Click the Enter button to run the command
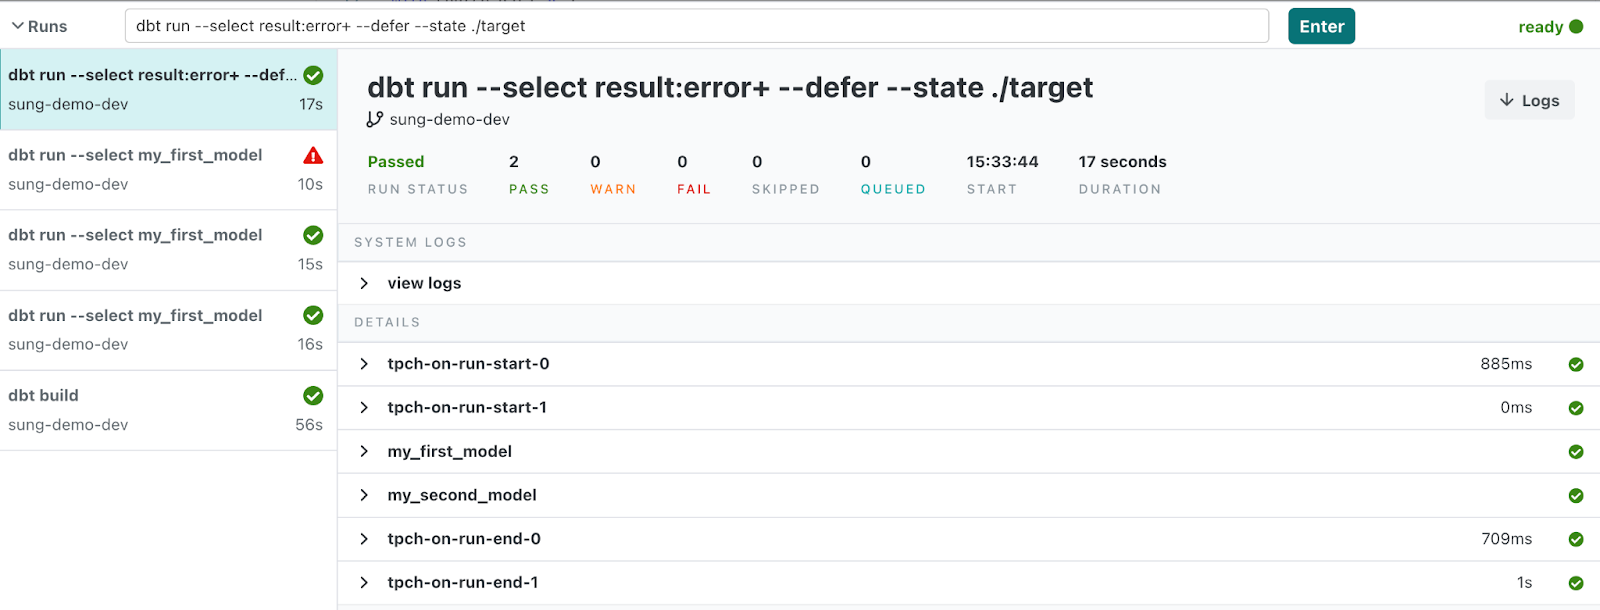The height and width of the screenshot is (610, 1600). click(1320, 26)
